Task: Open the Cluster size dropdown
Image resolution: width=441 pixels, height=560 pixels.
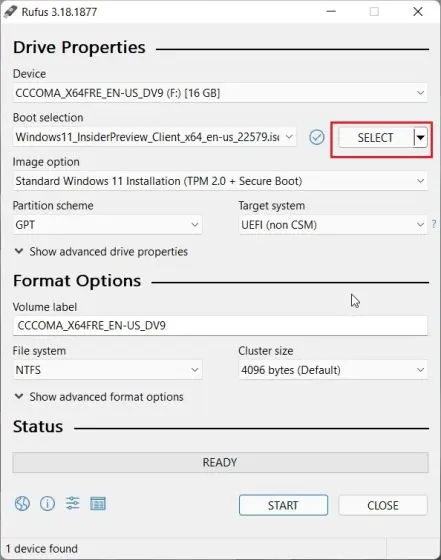Action: (332, 370)
